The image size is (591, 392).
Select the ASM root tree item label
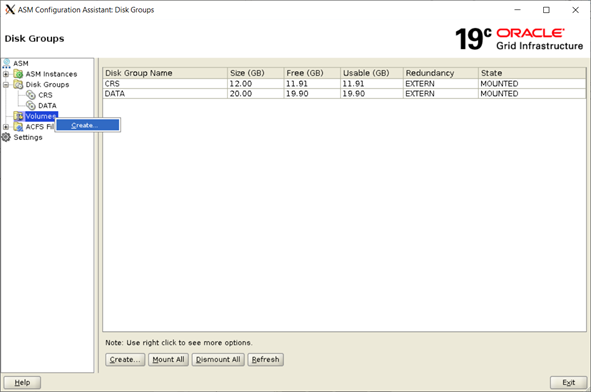pyautogui.click(x=21, y=63)
